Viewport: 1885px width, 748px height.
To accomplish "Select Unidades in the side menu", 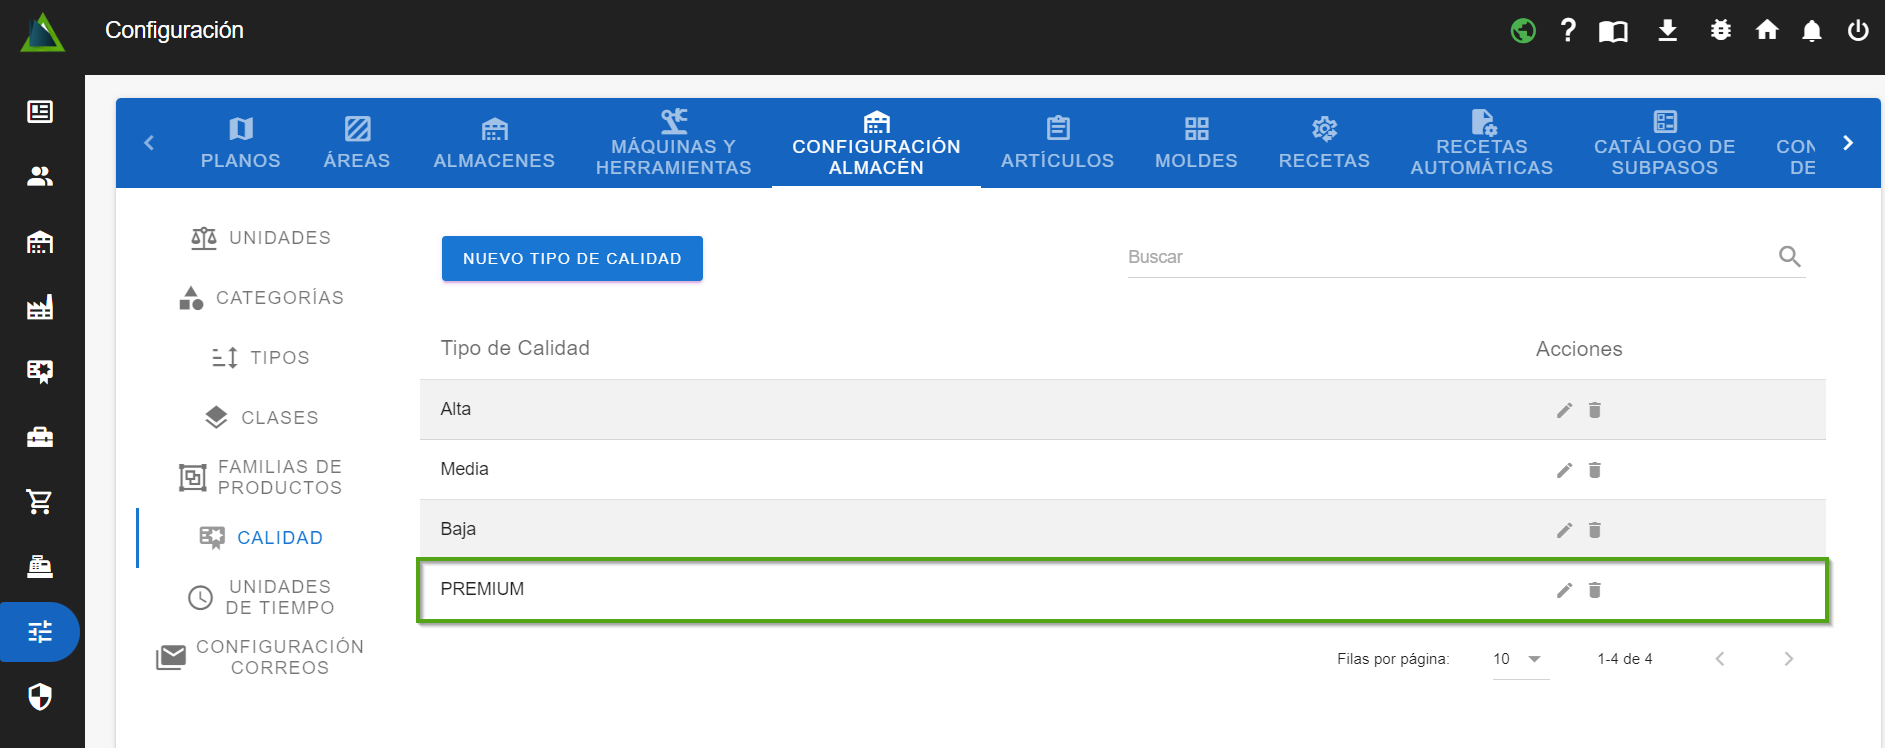I will tap(261, 238).
